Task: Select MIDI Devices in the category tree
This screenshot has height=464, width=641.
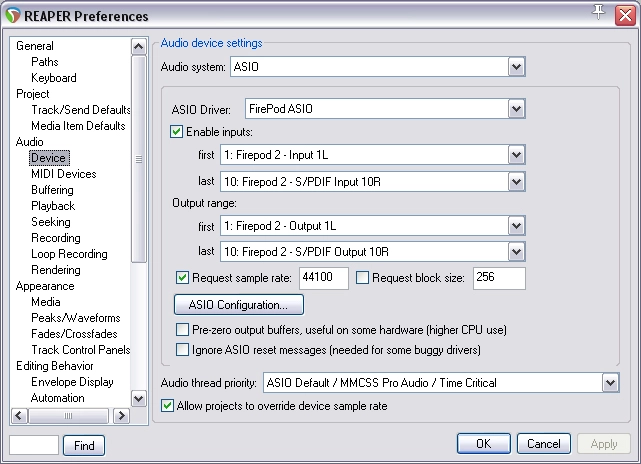Action: [x=63, y=174]
